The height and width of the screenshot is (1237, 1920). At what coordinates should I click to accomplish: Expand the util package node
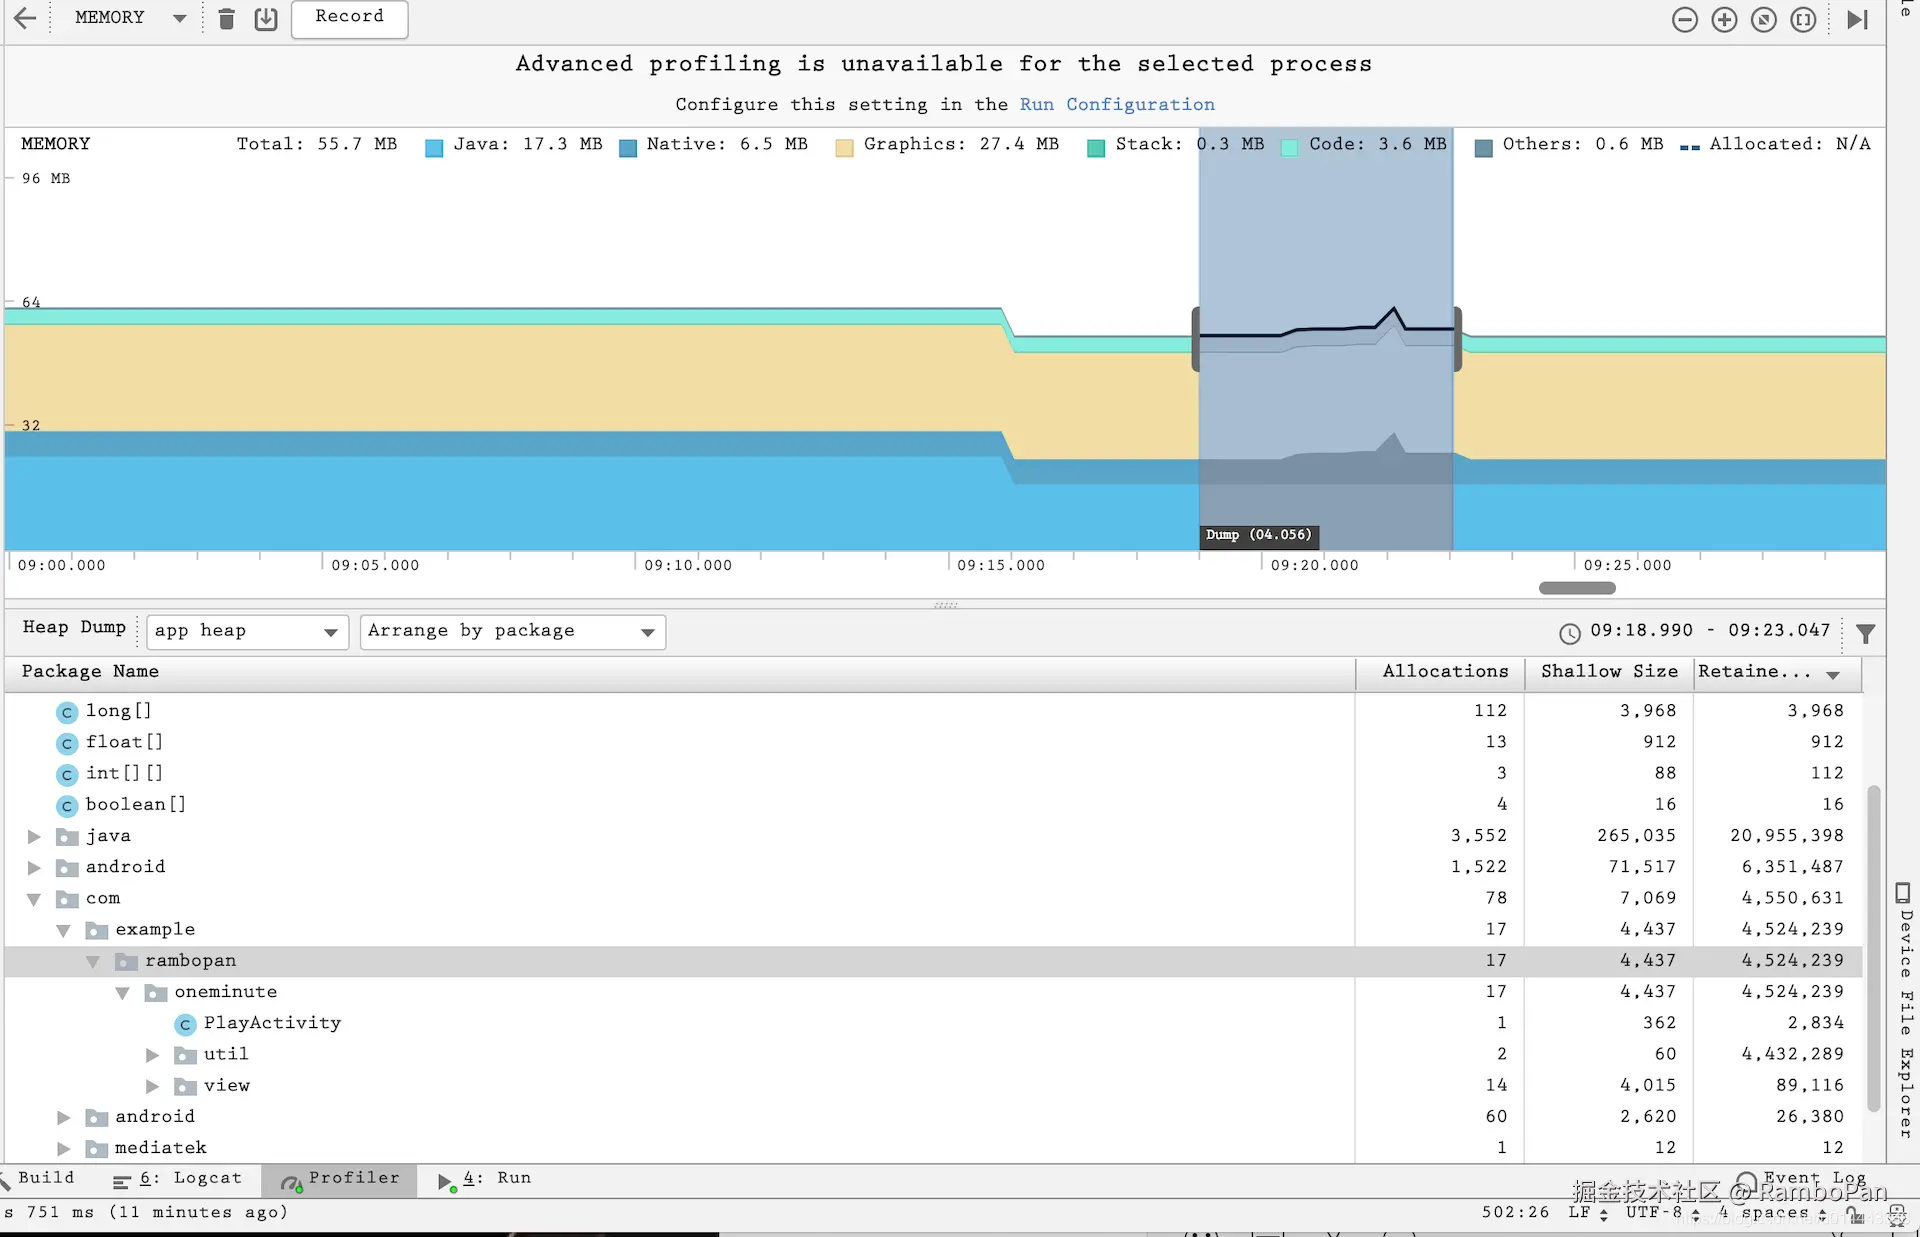coord(152,1055)
